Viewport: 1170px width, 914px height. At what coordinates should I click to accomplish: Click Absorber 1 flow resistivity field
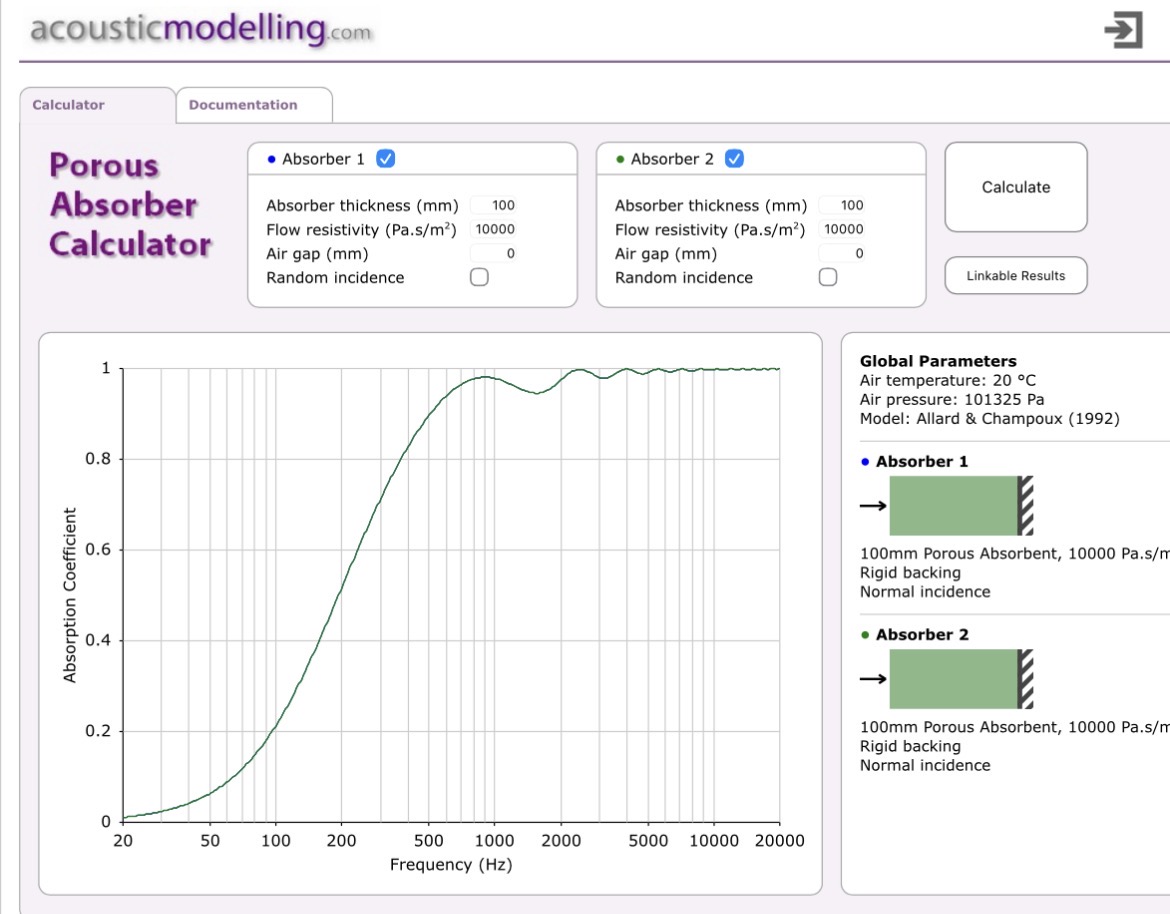[x=494, y=229]
